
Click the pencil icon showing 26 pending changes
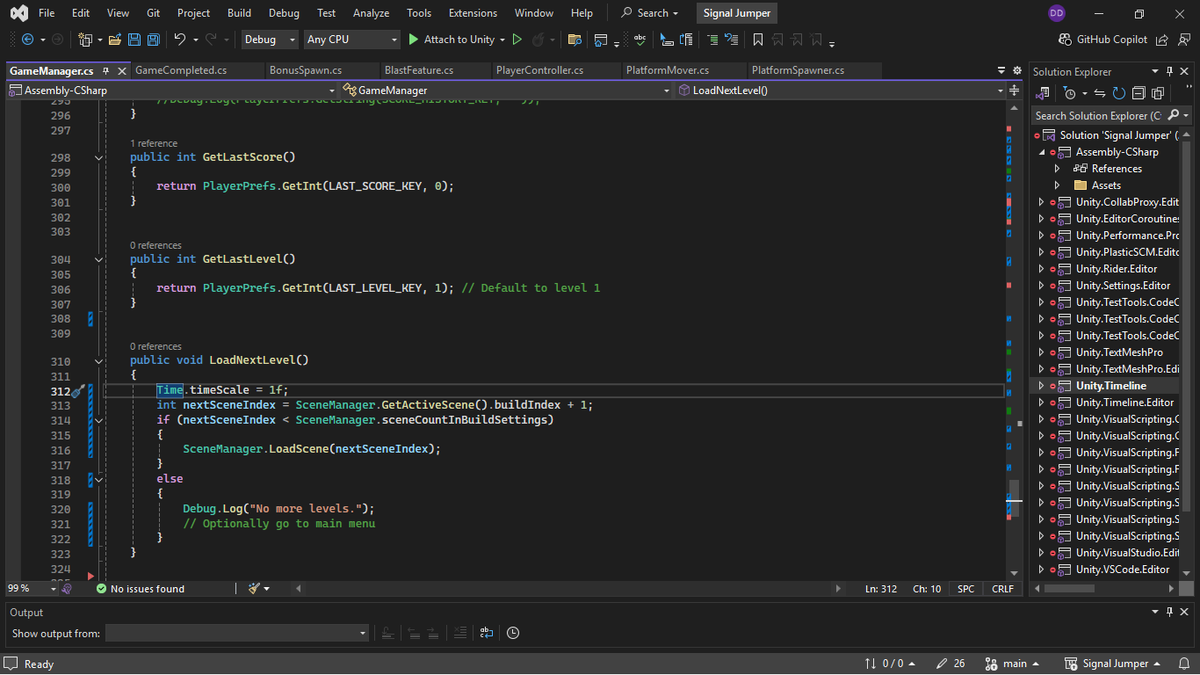tap(951, 663)
